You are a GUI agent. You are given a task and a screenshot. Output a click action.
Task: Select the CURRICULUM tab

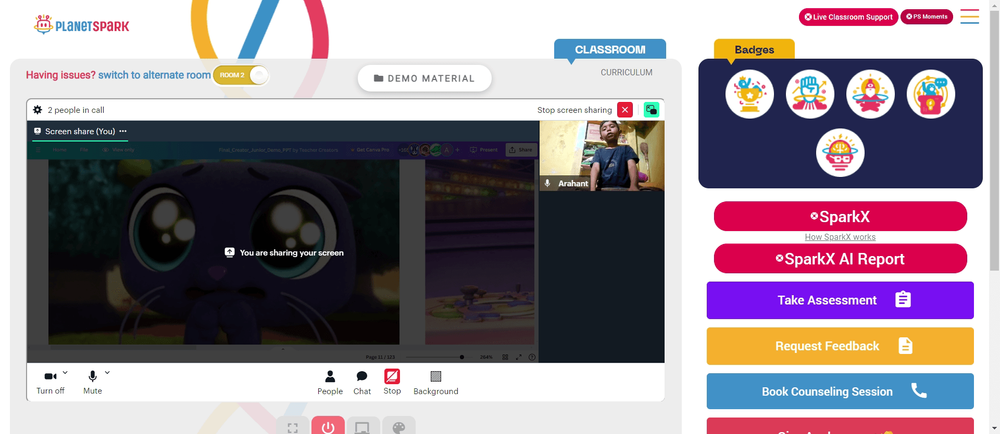click(x=626, y=73)
